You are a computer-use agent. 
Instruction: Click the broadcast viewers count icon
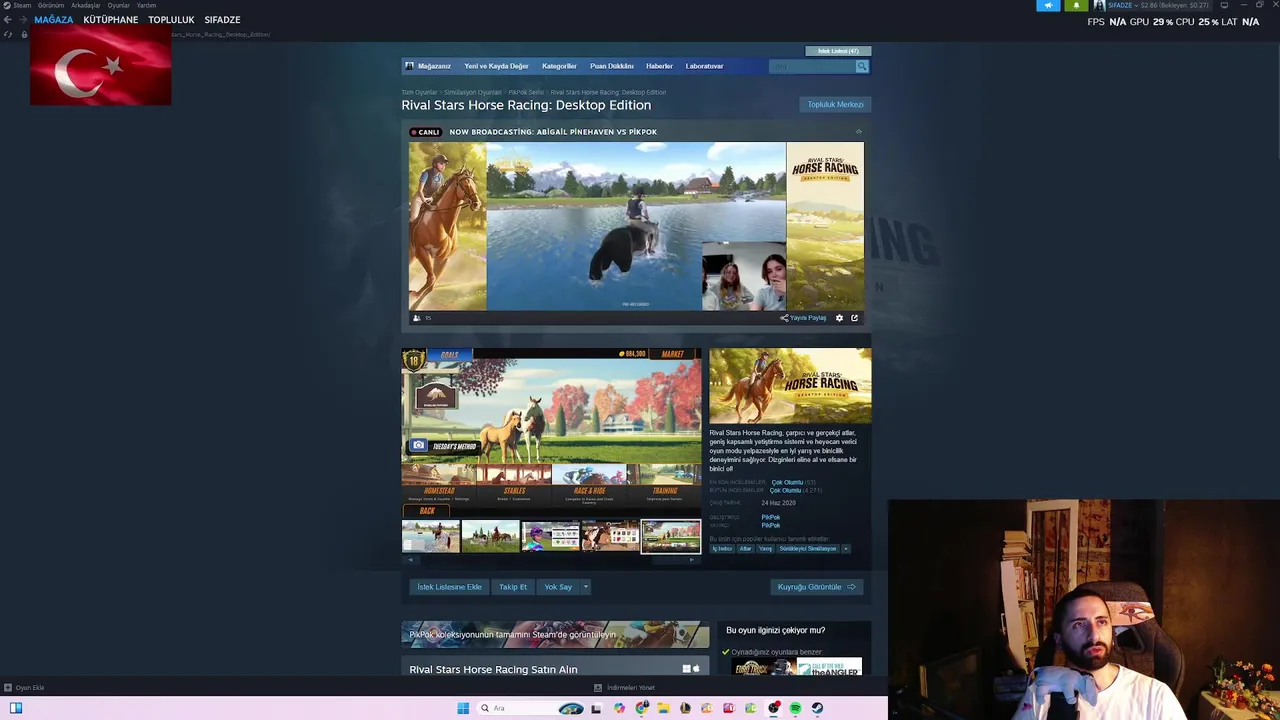tap(417, 318)
